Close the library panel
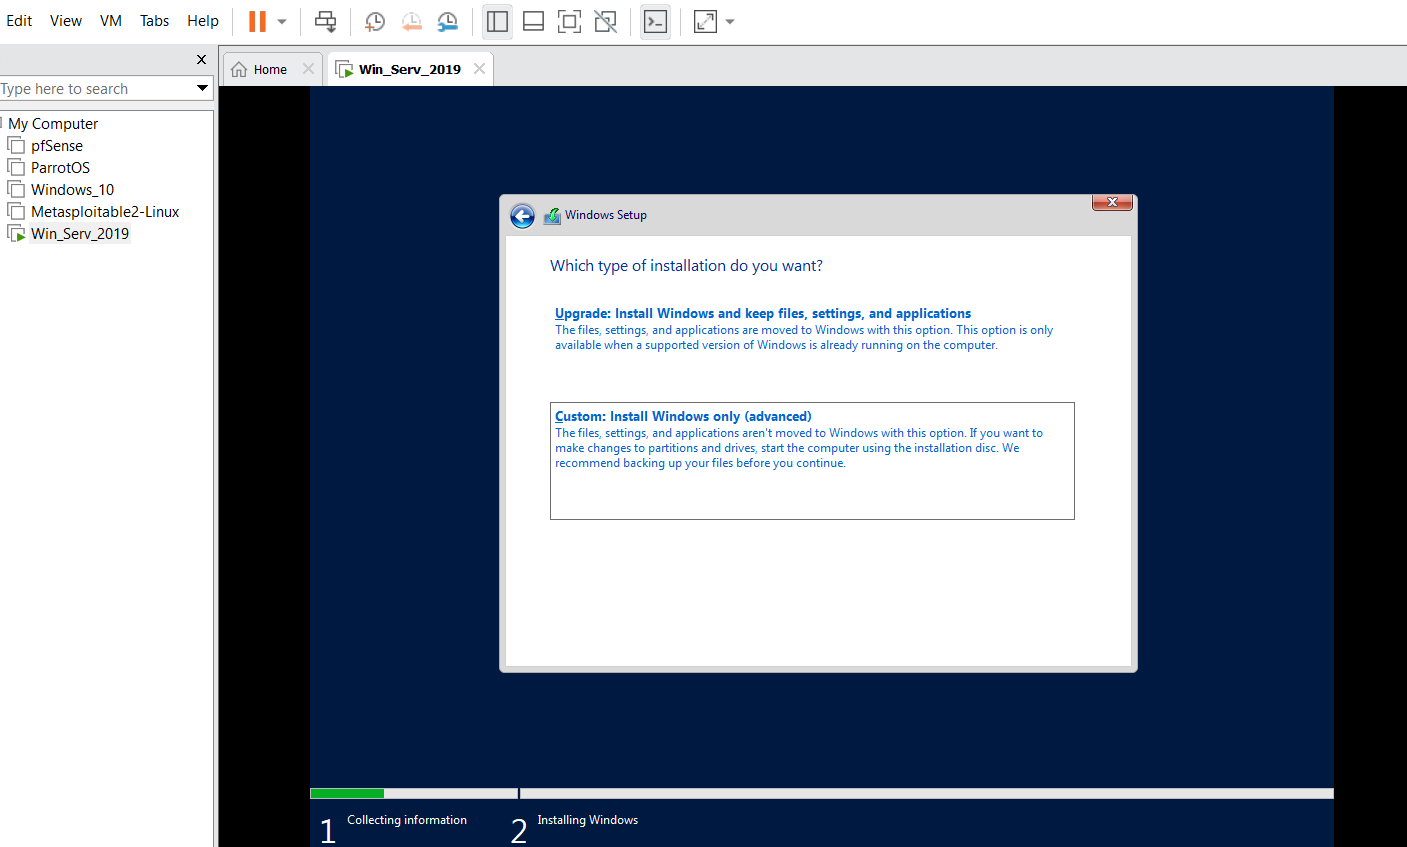Image resolution: width=1407 pixels, height=847 pixels. pos(201,60)
